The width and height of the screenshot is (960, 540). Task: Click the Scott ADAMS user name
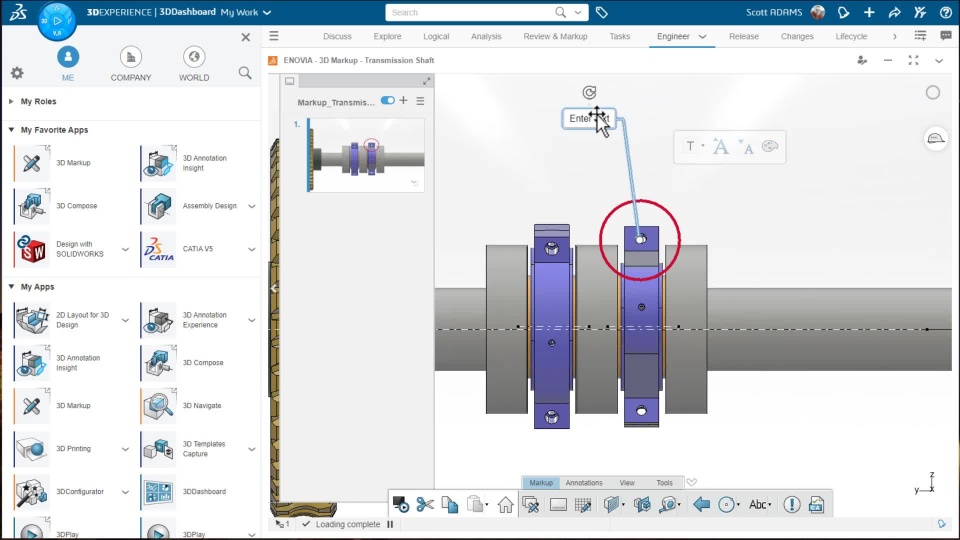pyautogui.click(x=774, y=12)
